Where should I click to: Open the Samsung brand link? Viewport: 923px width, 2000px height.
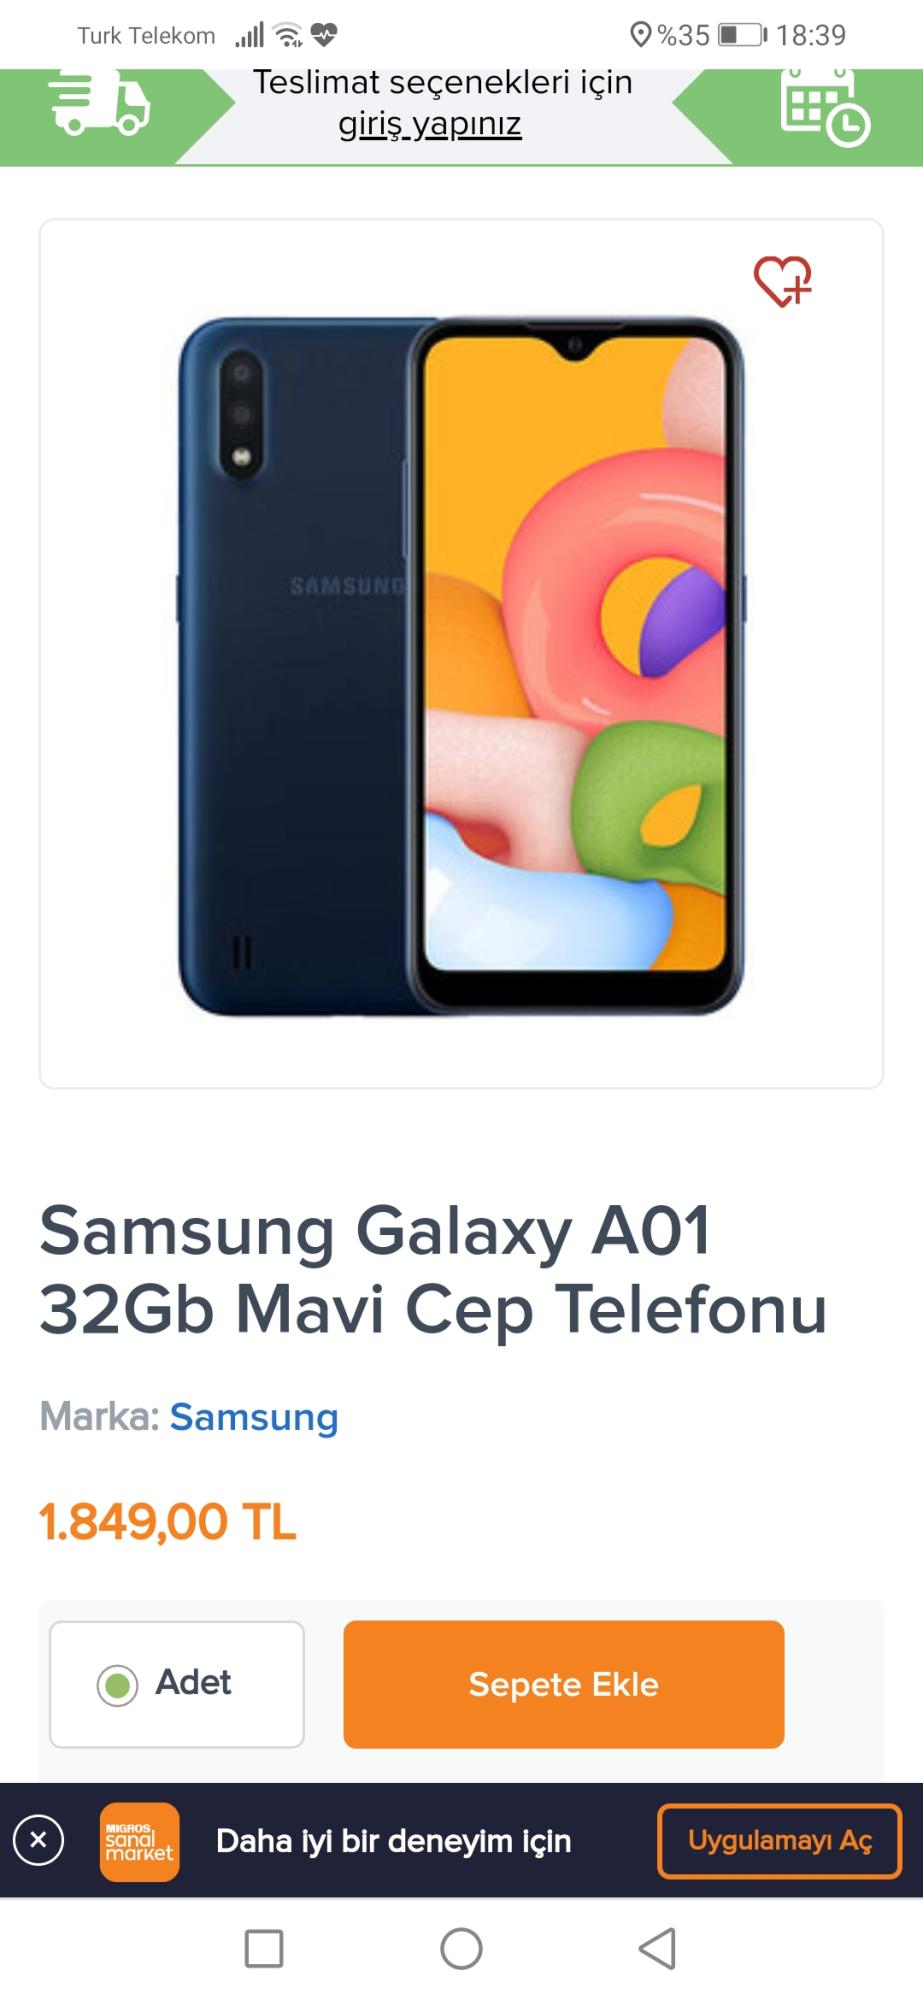tap(254, 1417)
